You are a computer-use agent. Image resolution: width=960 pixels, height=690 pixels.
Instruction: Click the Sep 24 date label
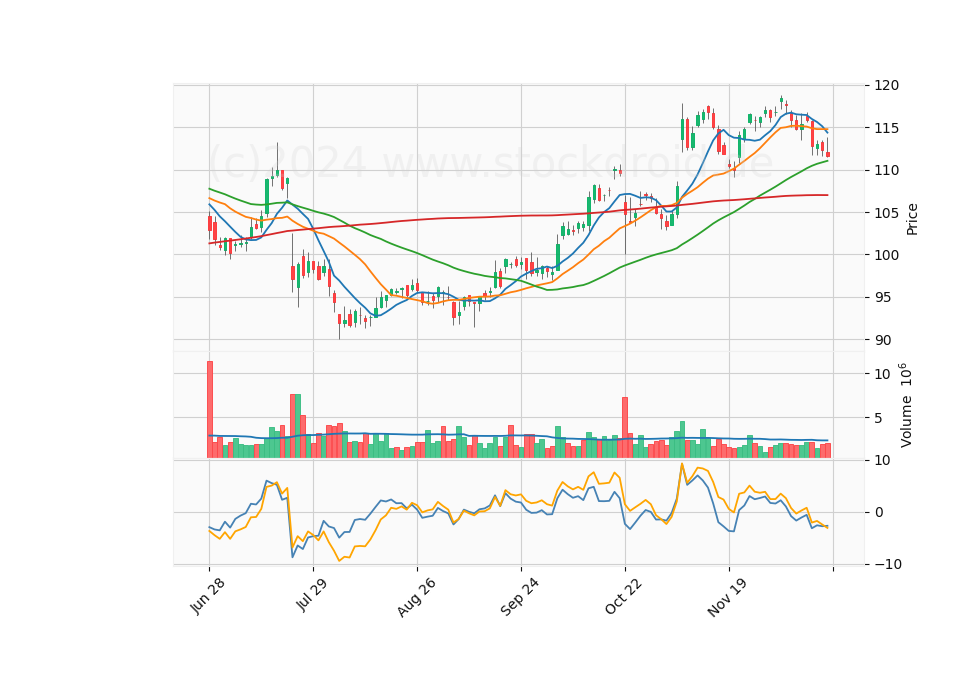(520, 596)
